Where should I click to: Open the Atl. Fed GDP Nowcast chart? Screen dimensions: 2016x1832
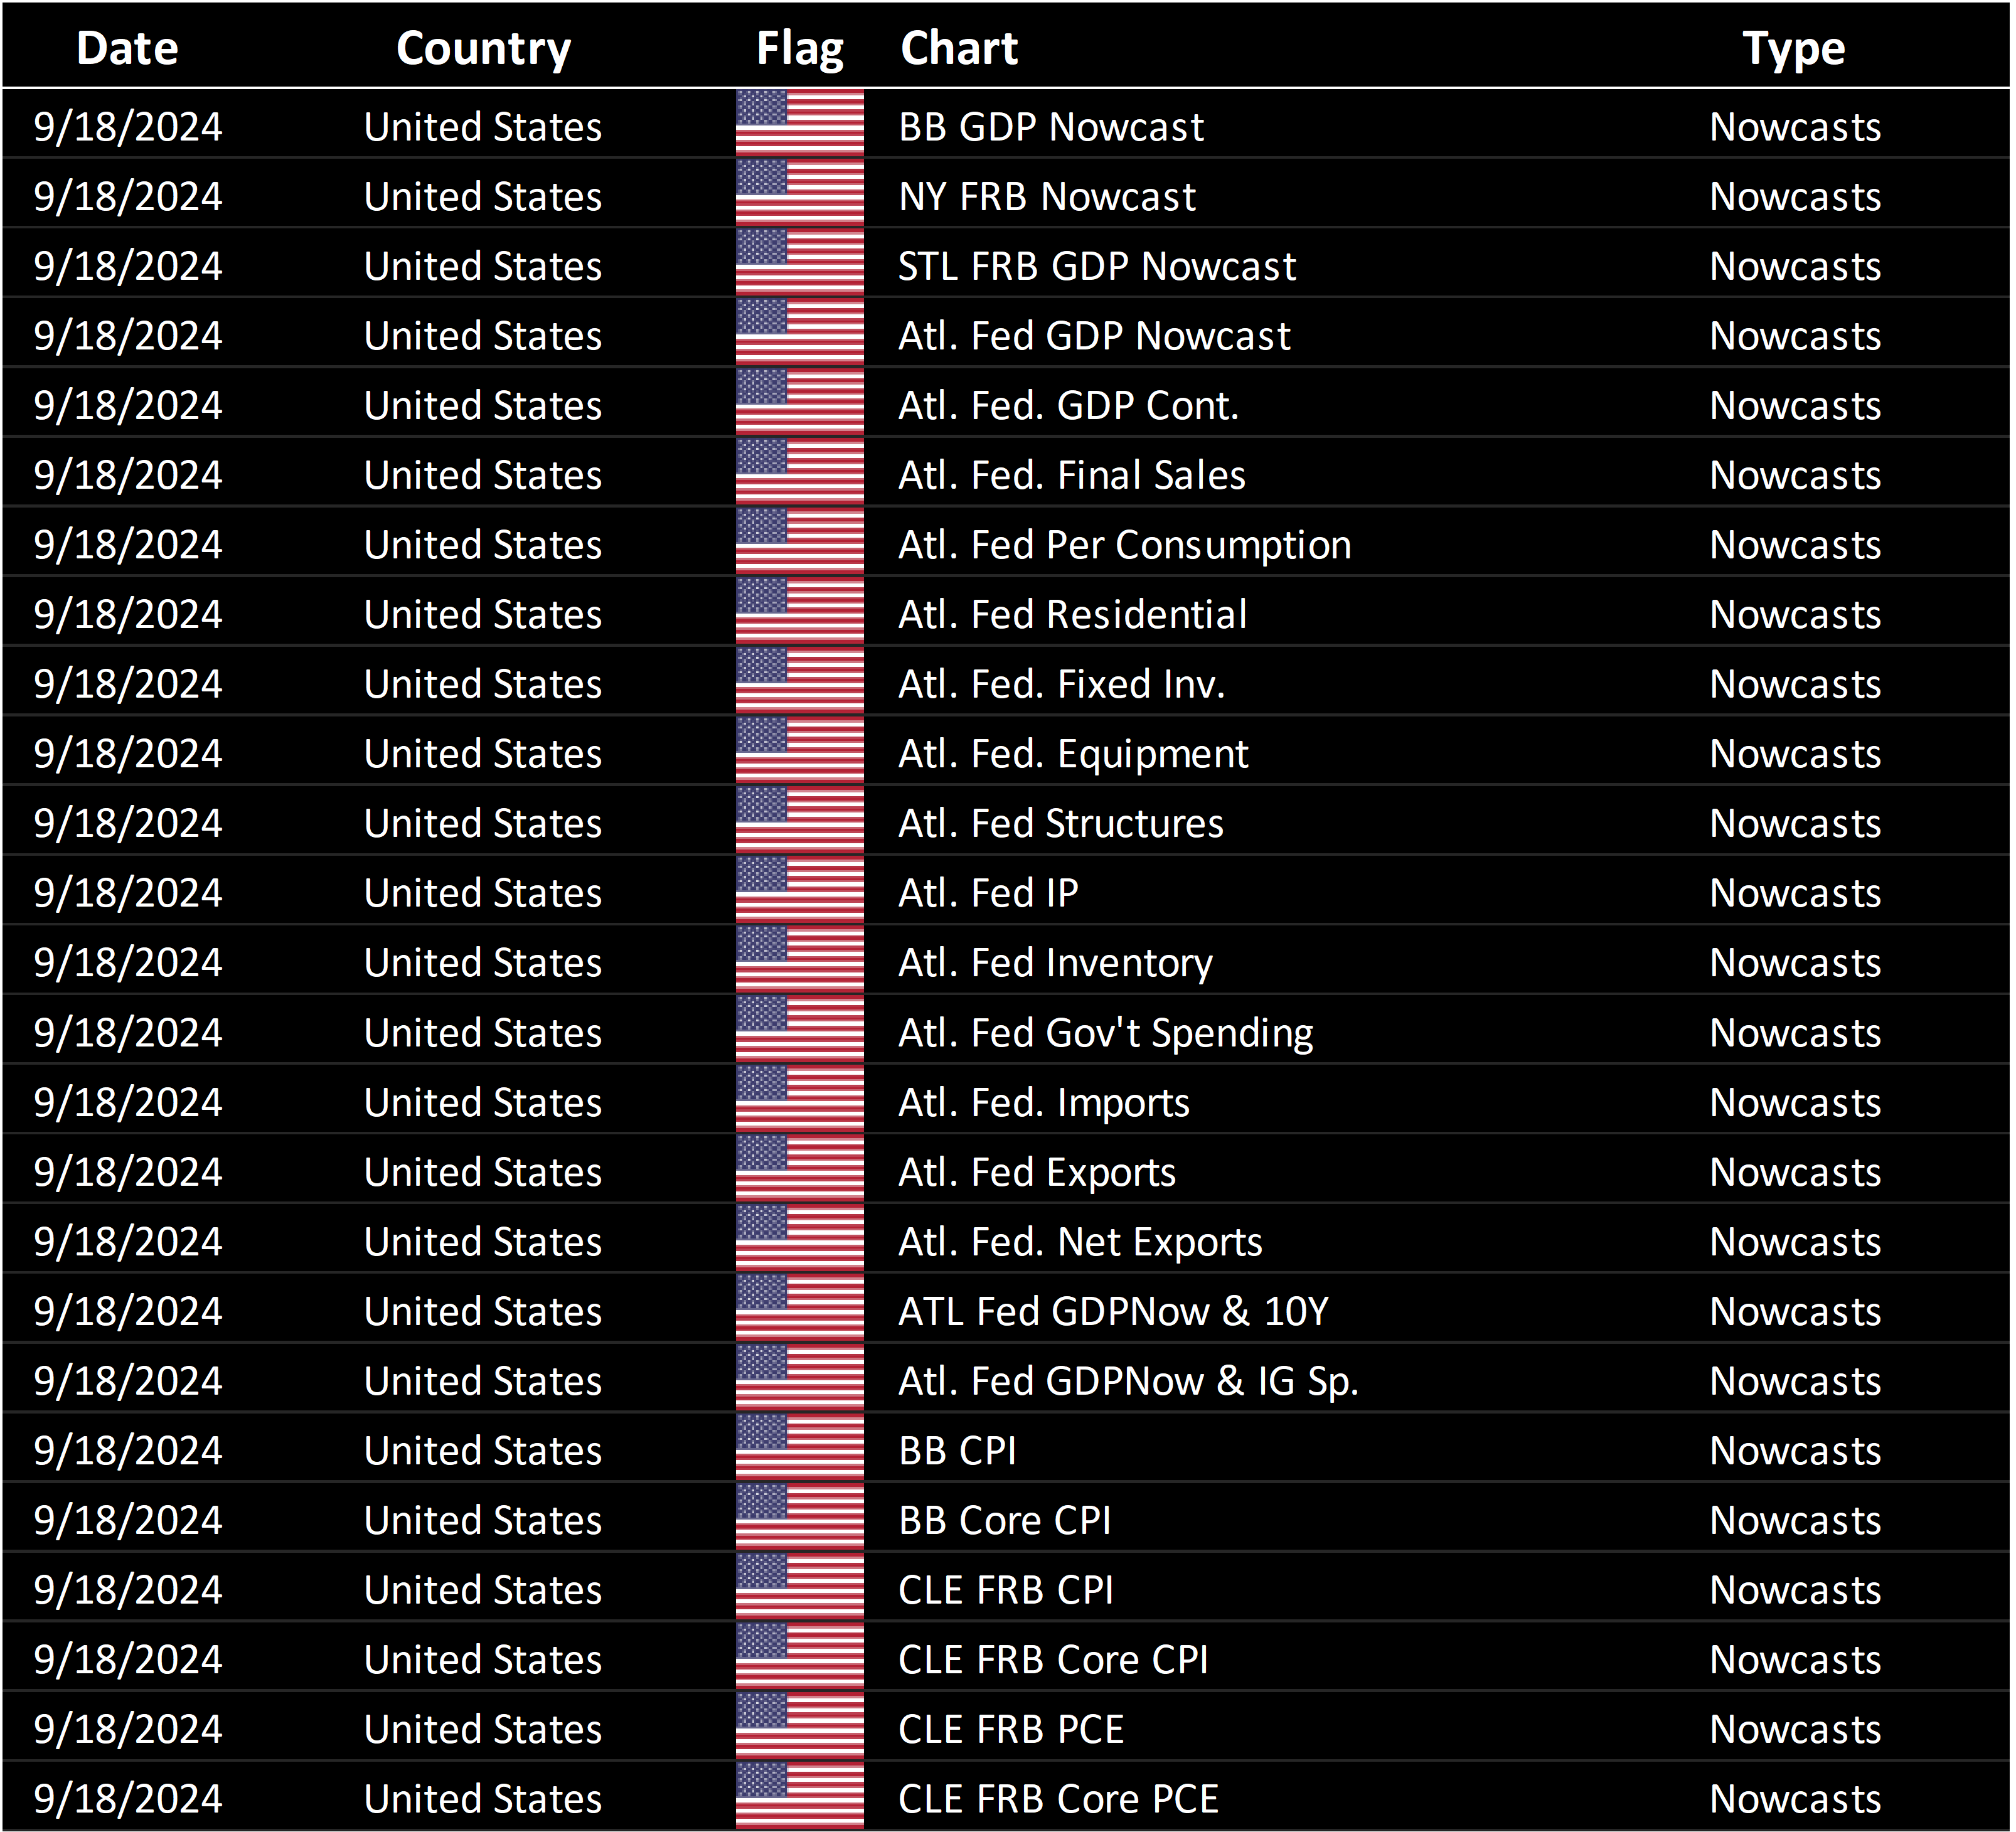(x=1093, y=335)
